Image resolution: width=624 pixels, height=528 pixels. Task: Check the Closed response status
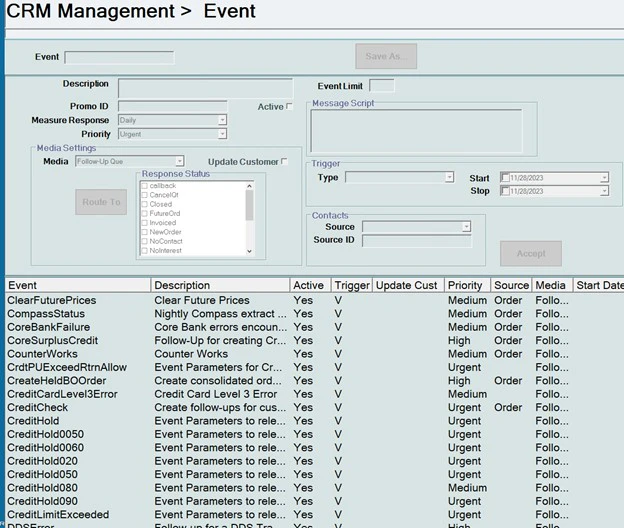144,204
